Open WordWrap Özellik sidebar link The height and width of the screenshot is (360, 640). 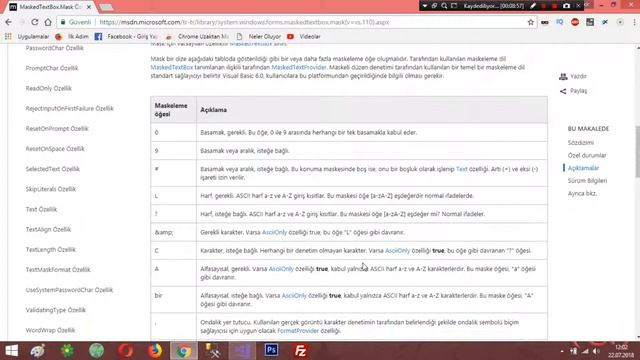point(50,330)
